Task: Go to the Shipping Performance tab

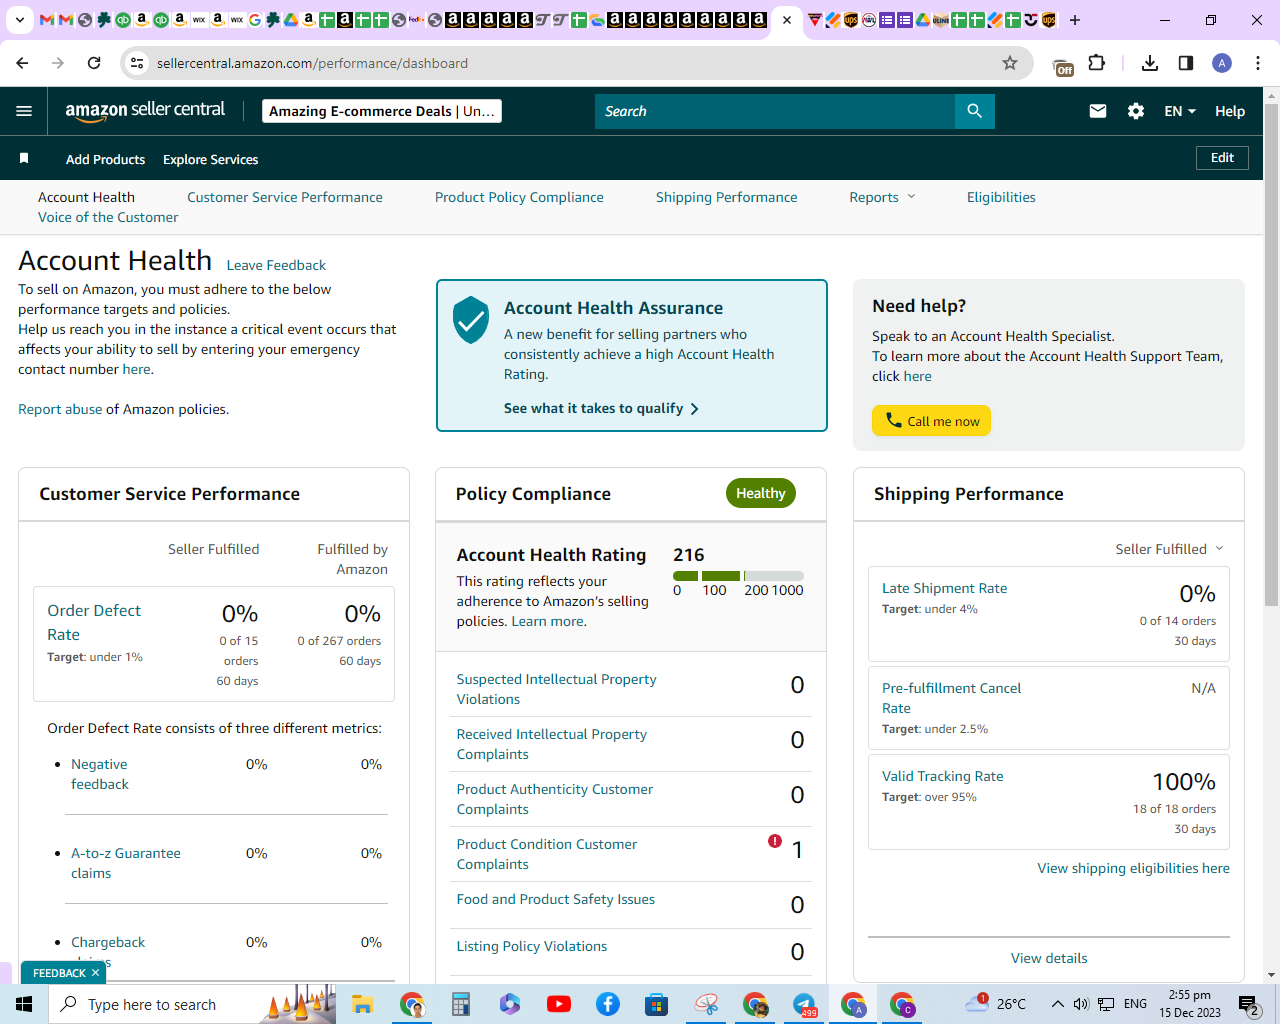Action: [x=727, y=197]
